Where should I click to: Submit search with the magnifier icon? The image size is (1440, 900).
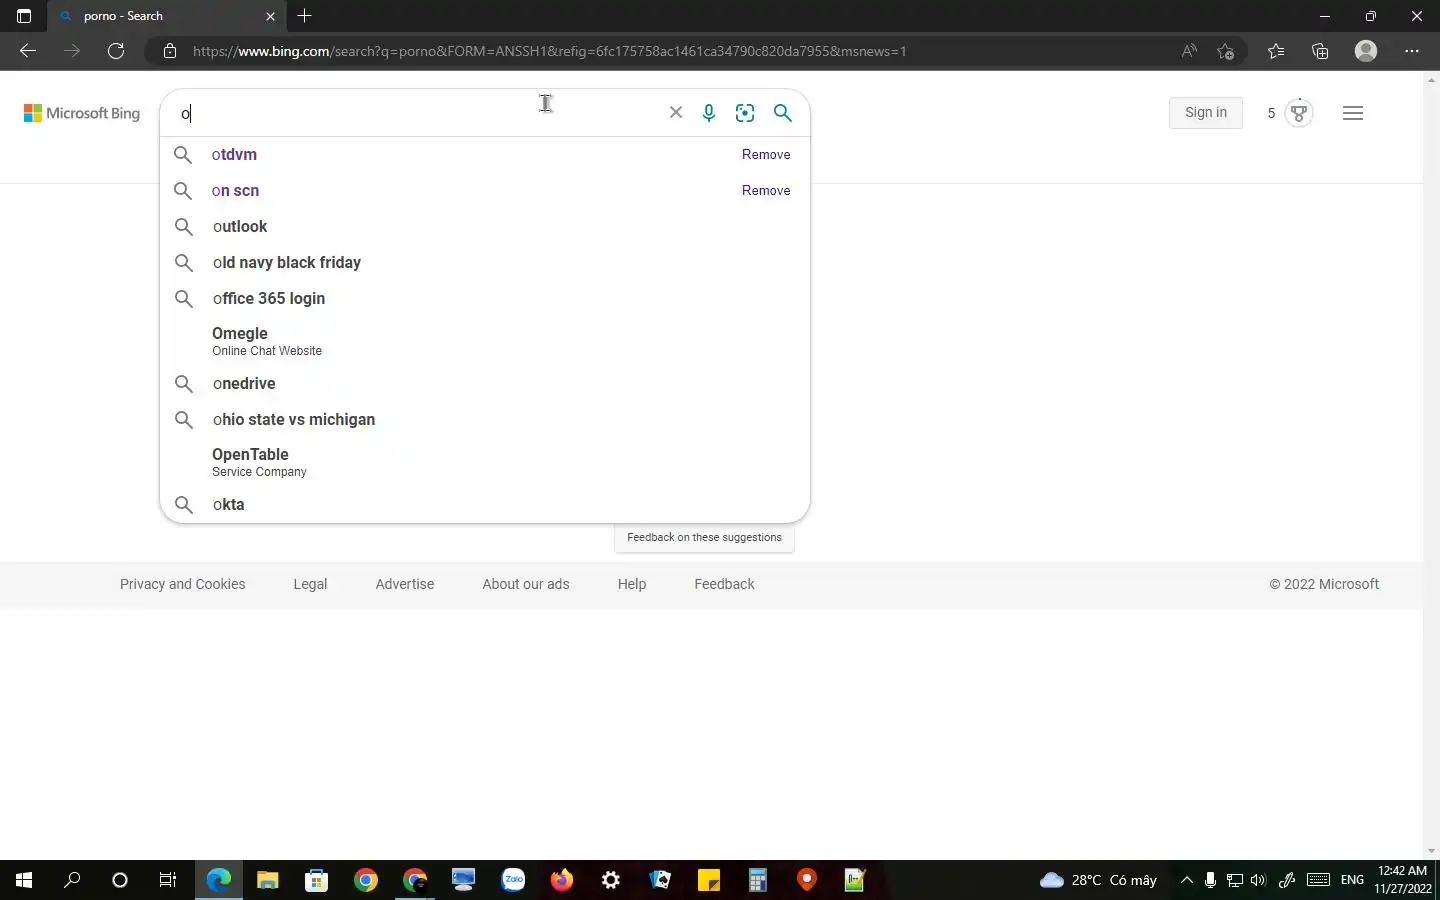click(x=783, y=113)
